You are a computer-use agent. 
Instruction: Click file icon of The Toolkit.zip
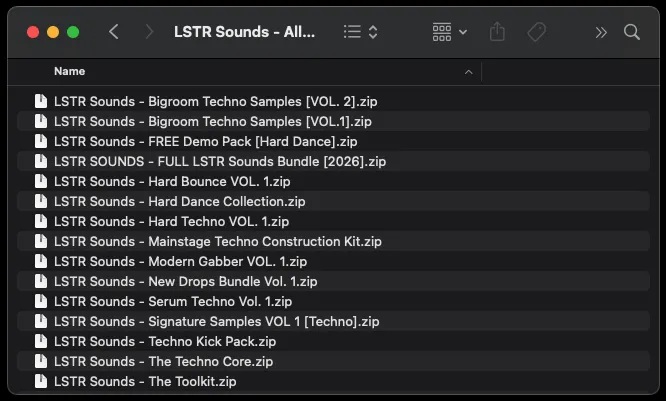click(41, 381)
